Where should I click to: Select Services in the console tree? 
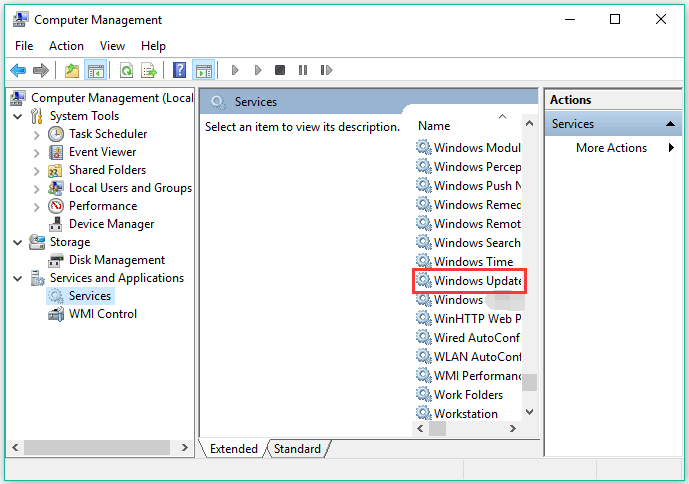(x=90, y=296)
